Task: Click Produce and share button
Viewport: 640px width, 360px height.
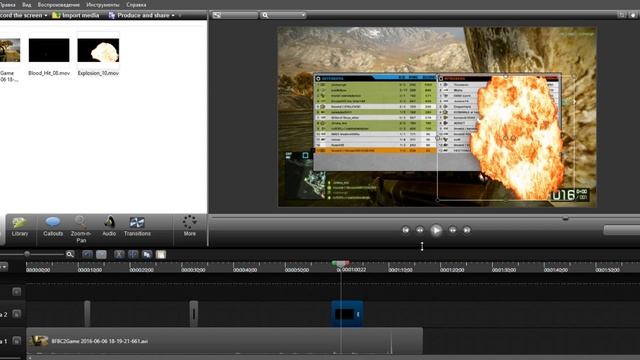Action: [x=139, y=15]
